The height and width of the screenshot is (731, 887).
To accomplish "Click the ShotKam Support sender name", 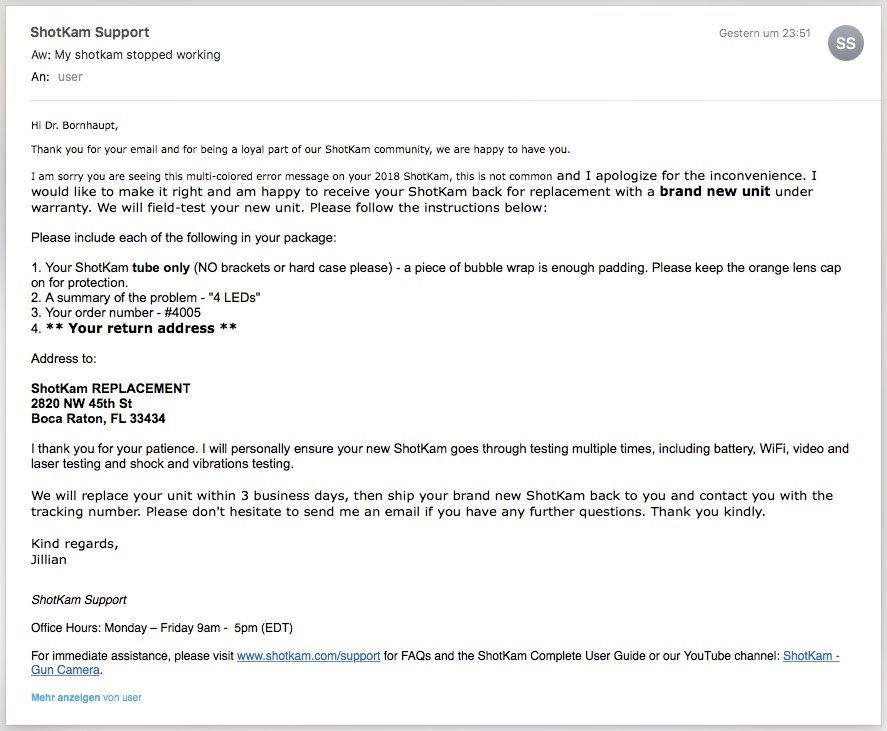I will [x=89, y=32].
